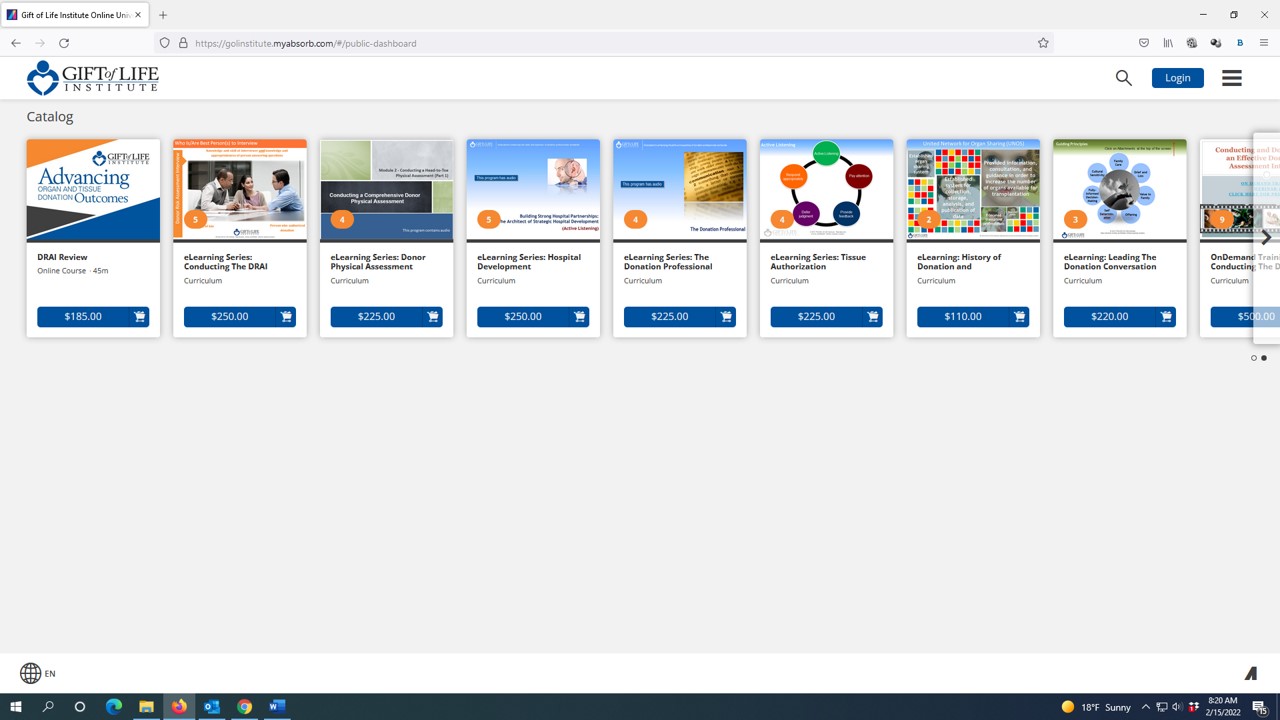Reload the page with refresh icon
This screenshot has width=1280, height=720.
(64, 43)
